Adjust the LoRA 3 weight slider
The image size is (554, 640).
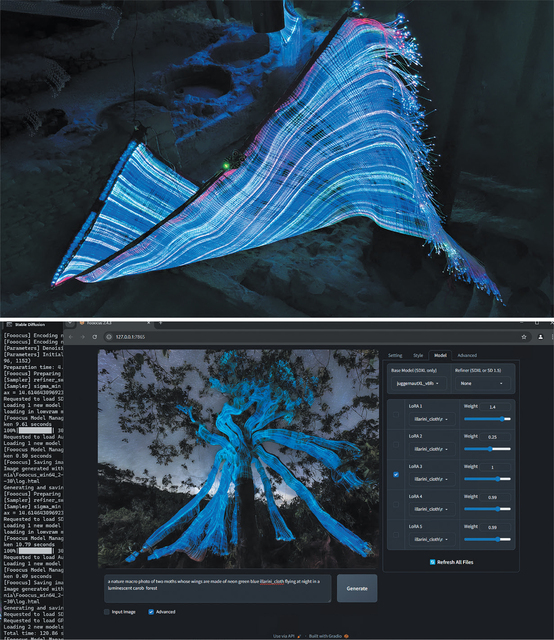coord(487,479)
